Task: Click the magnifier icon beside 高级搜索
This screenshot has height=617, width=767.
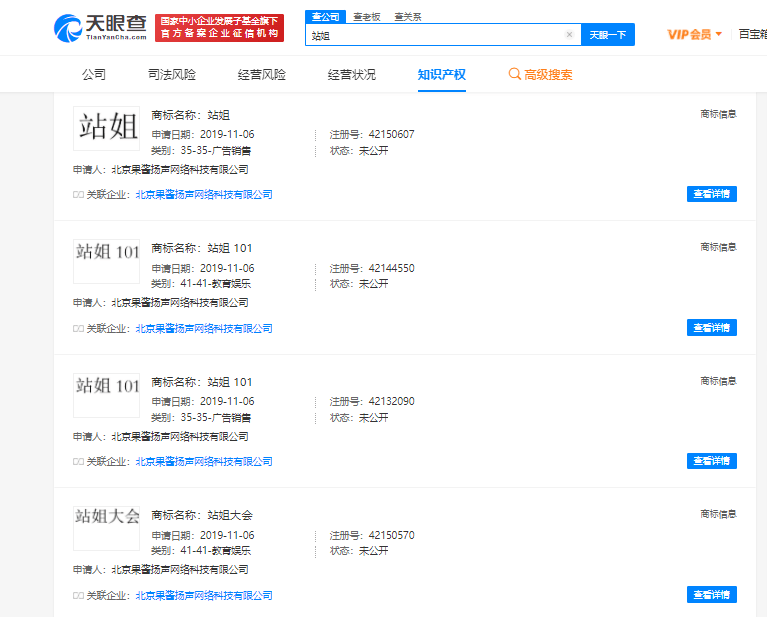Action: 514,74
